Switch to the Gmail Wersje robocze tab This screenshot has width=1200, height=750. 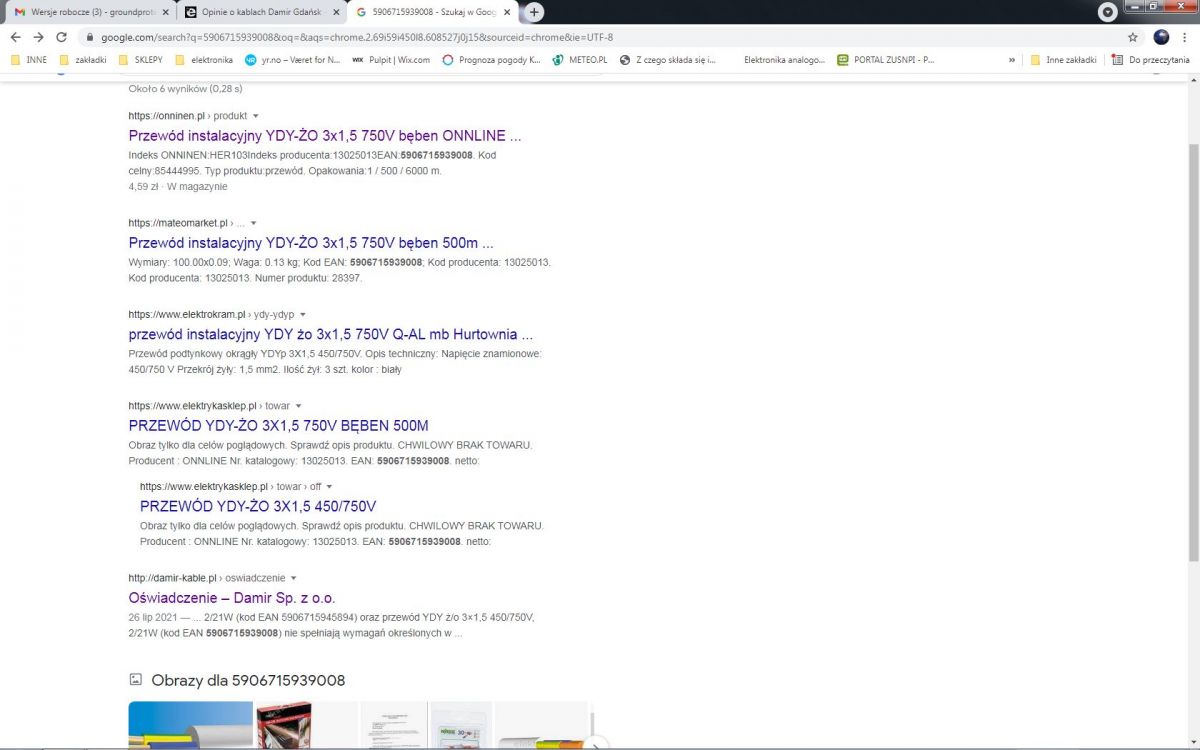(91, 12)
